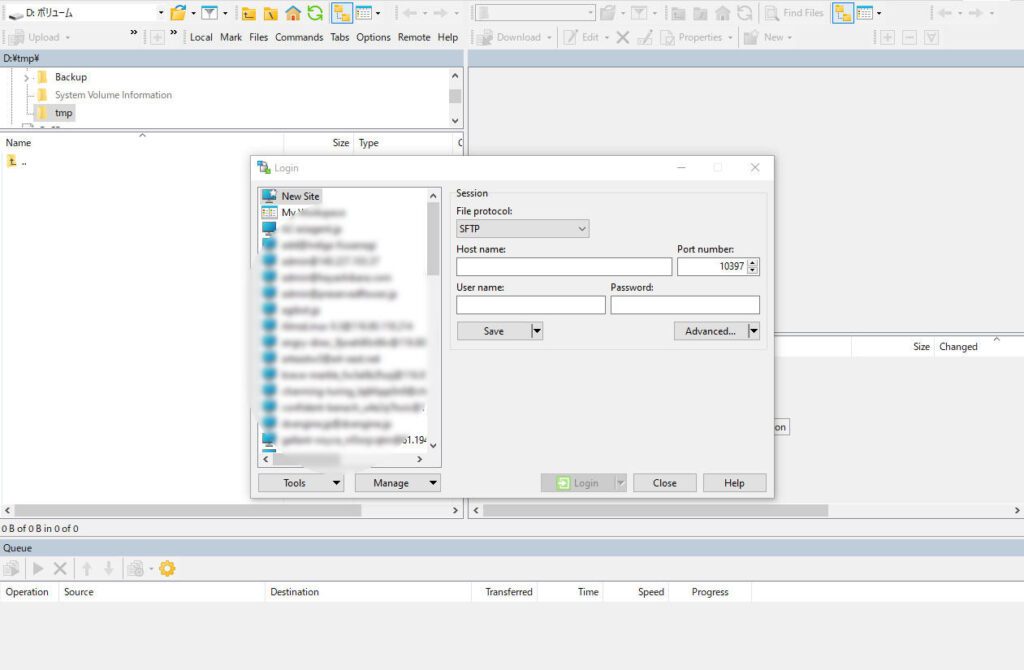Open the Mark menu
Image resolution: width=1024 pixels, height=670 pixels.
pos(231,37)
